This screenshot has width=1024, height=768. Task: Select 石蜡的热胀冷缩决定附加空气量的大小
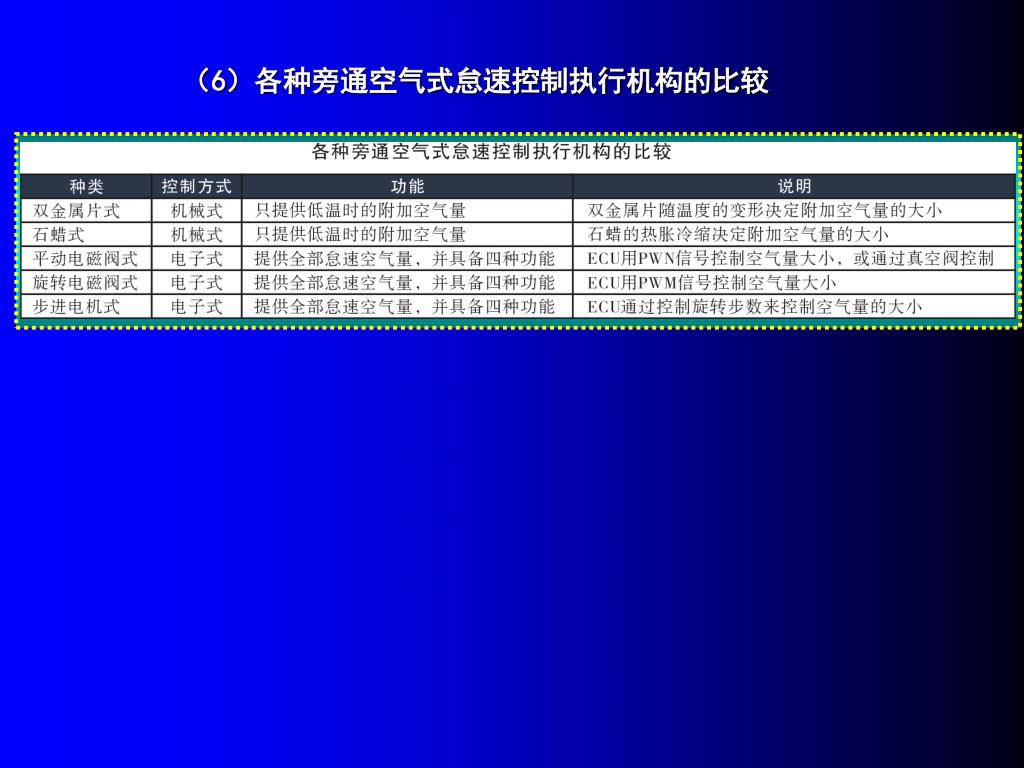[794, 234]
